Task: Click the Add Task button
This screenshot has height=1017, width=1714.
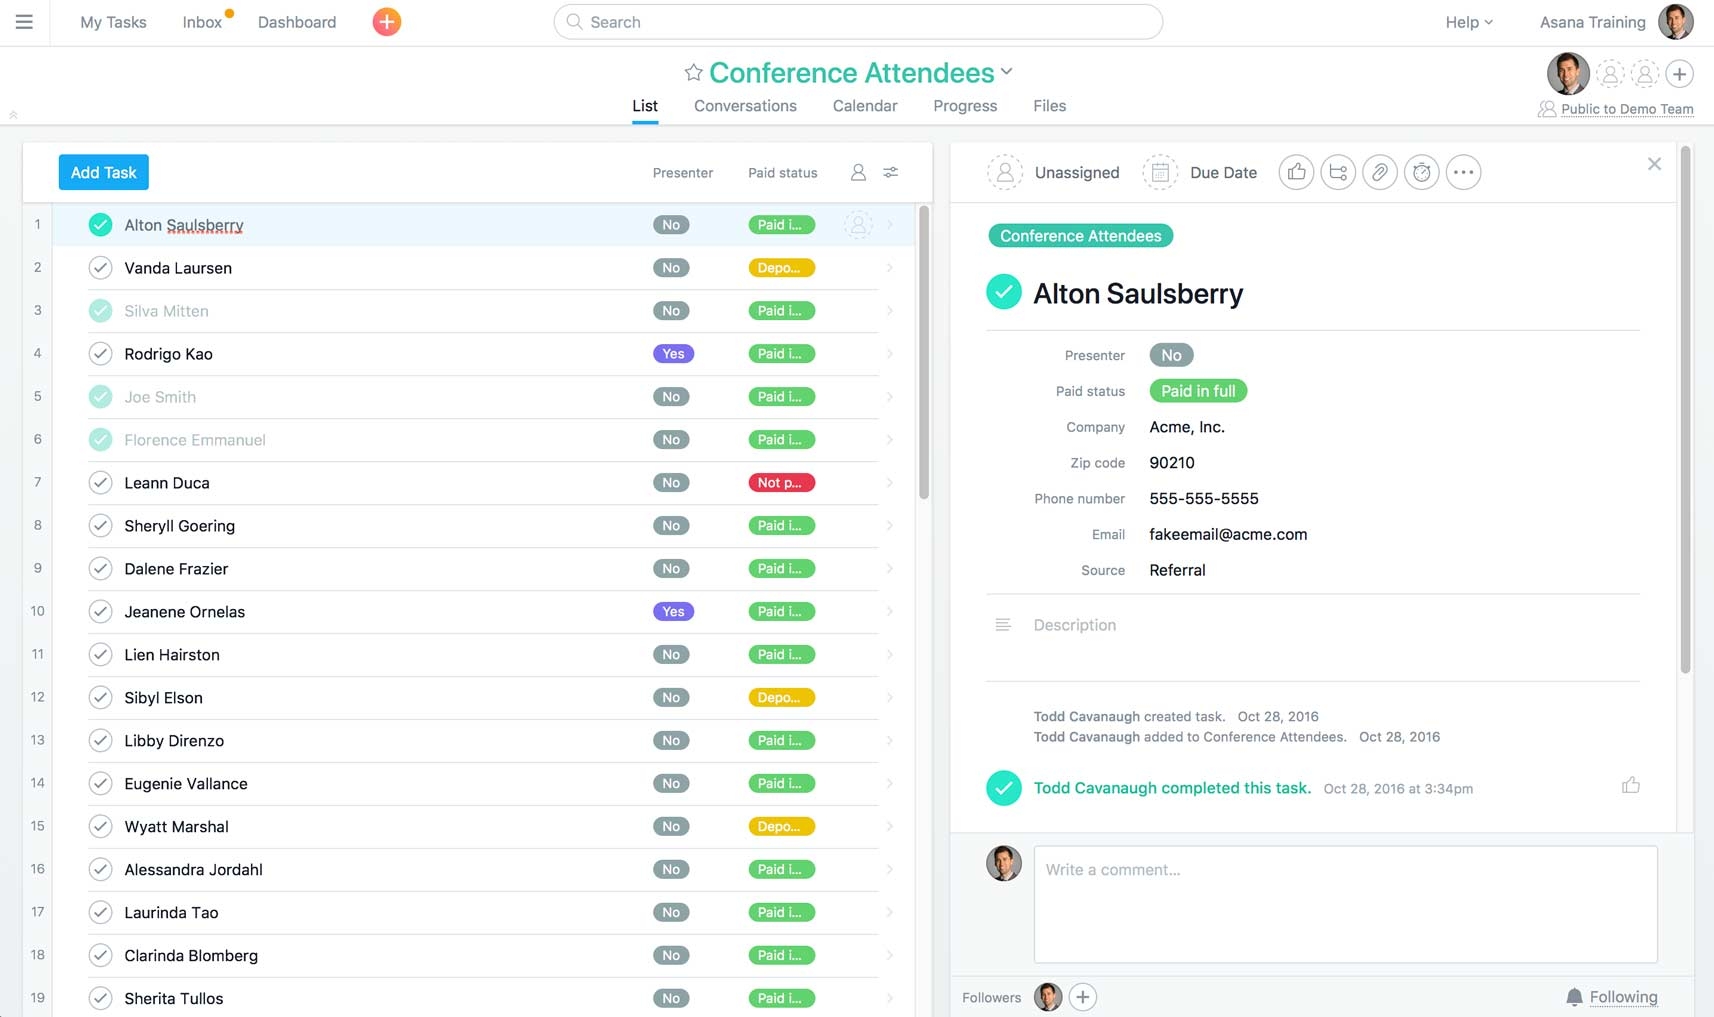Action: coord(104,172)
